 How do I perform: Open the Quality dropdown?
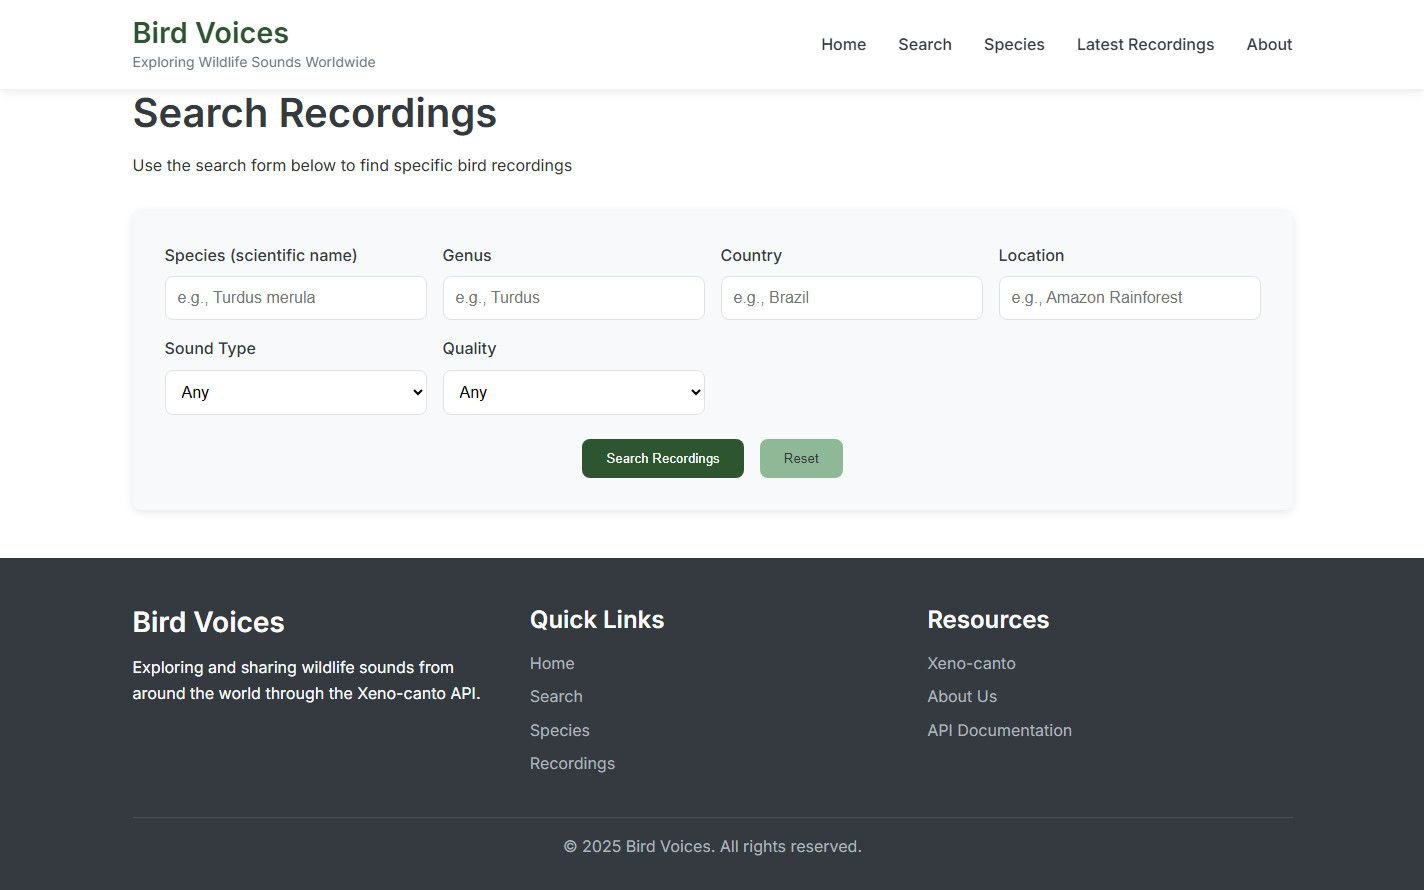coord(573,392)
